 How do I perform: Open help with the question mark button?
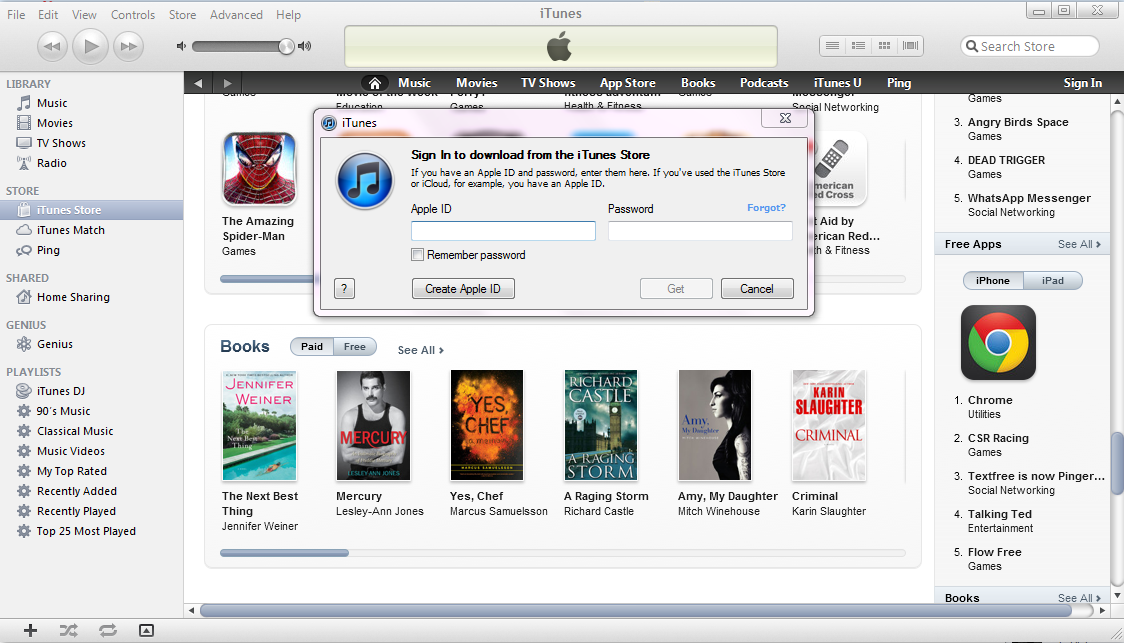click(x=344, y=289)
